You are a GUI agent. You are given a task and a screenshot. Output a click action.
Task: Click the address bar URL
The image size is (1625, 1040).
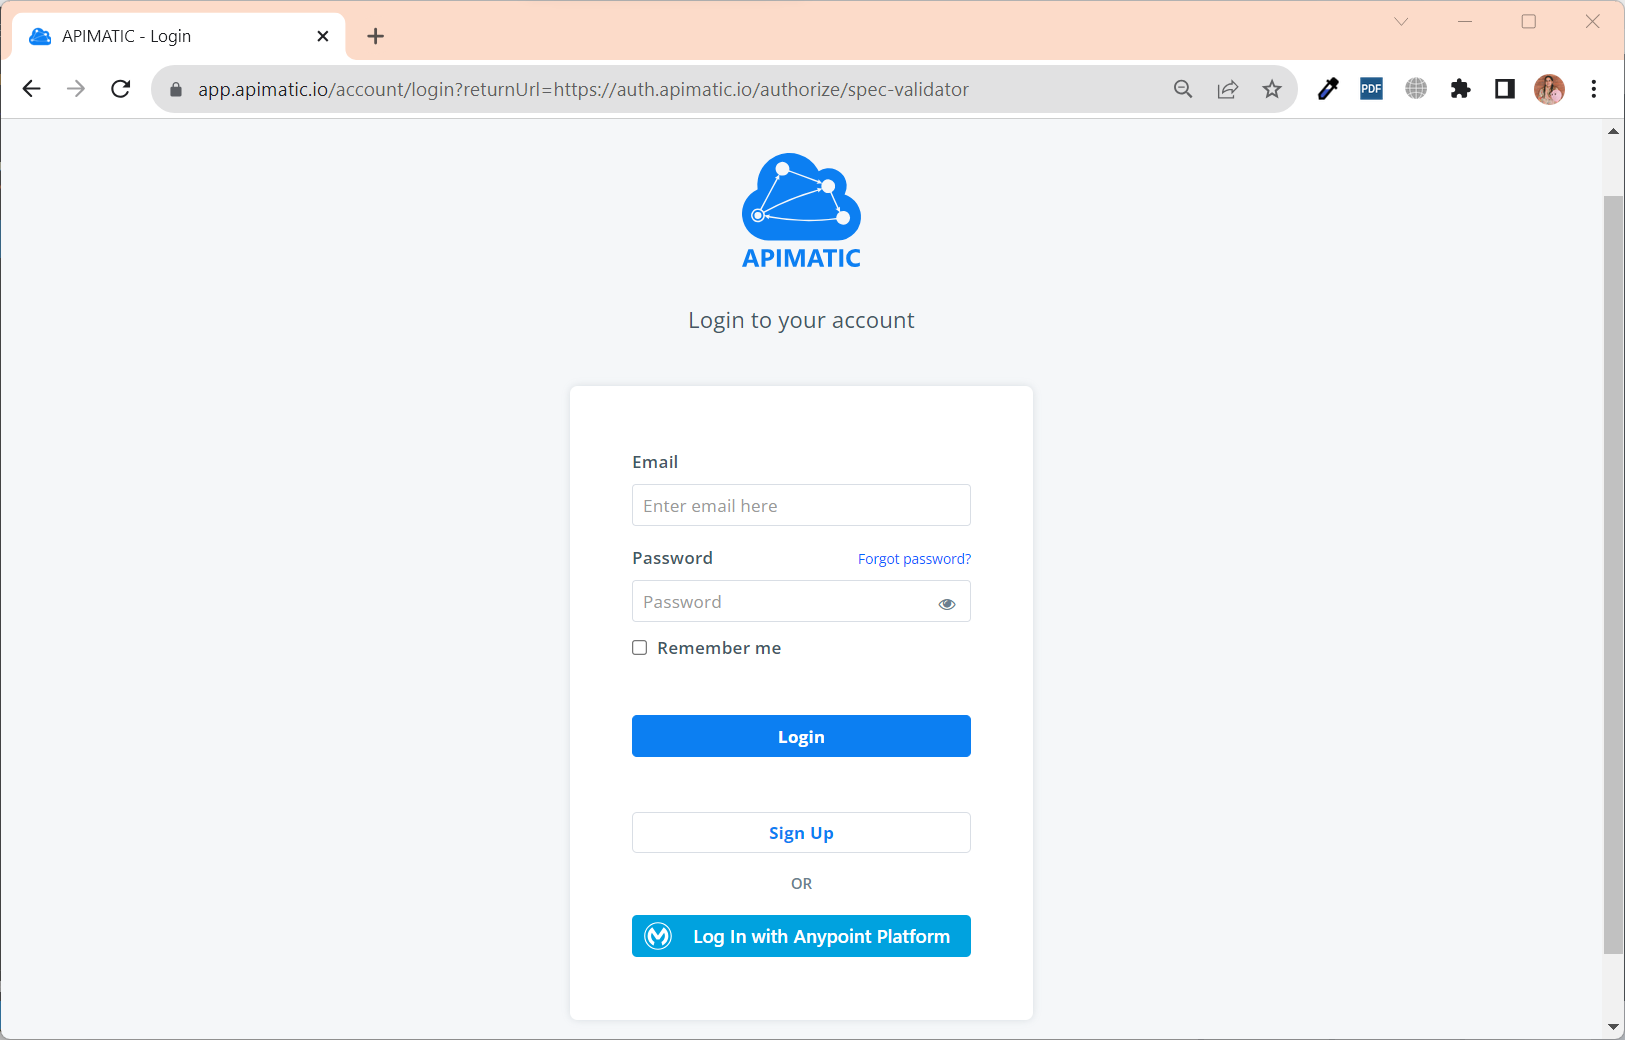click(x=583, y=89)
